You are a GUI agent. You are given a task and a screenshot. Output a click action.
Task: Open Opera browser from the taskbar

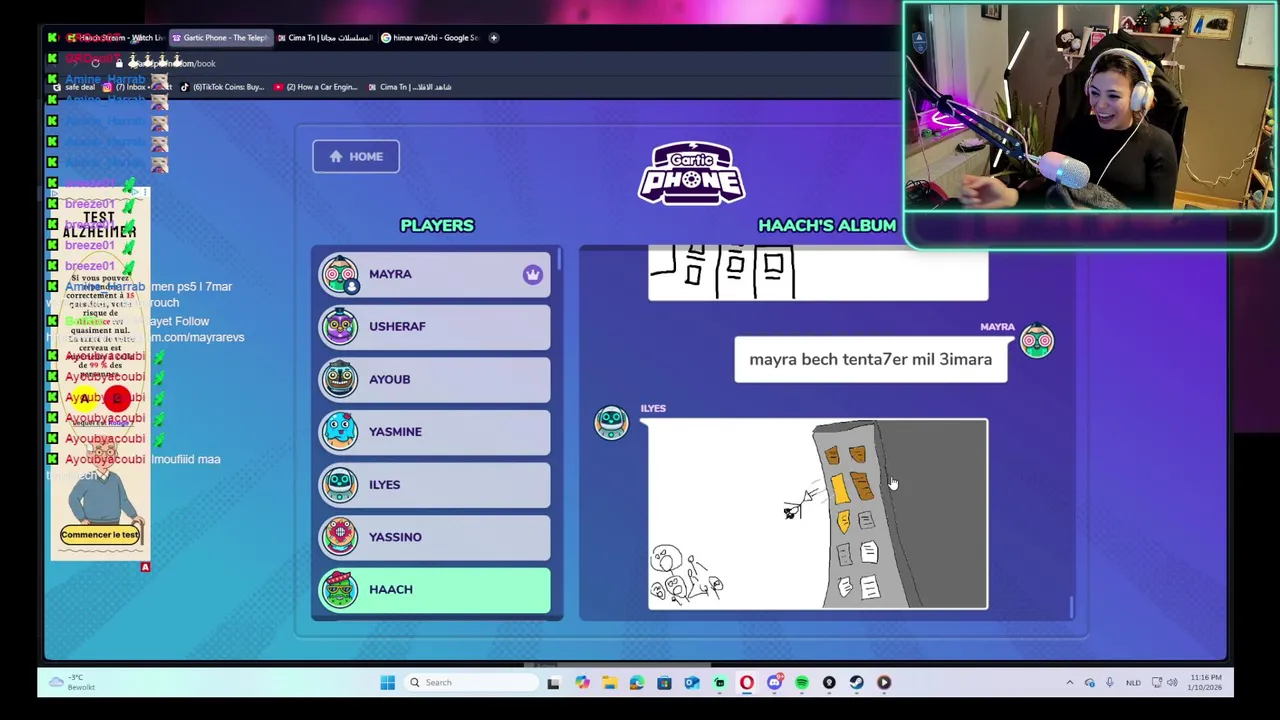(746, 683)
